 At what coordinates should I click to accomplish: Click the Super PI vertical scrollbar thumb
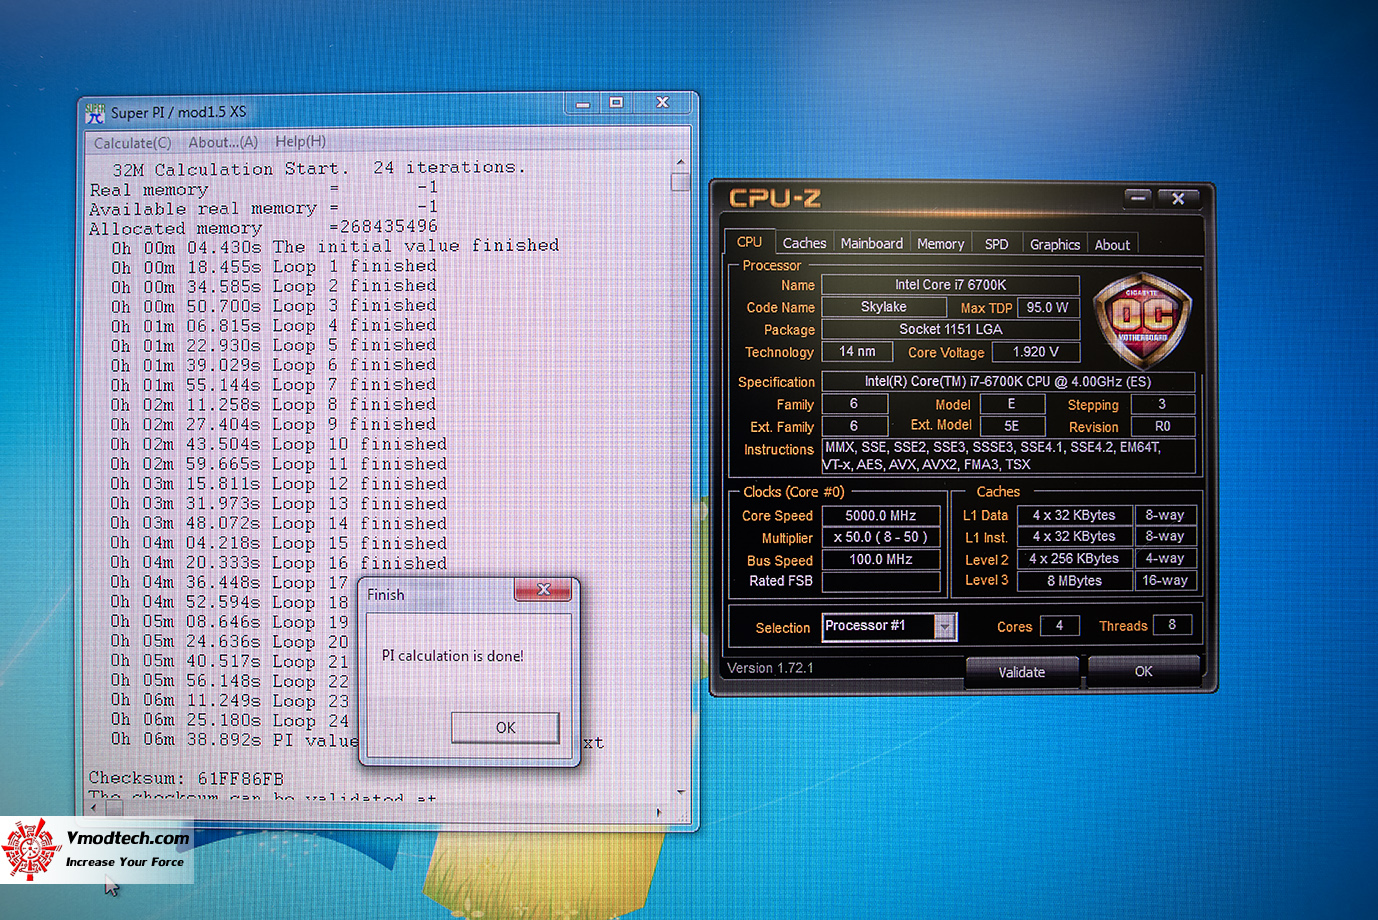point(680,181)
